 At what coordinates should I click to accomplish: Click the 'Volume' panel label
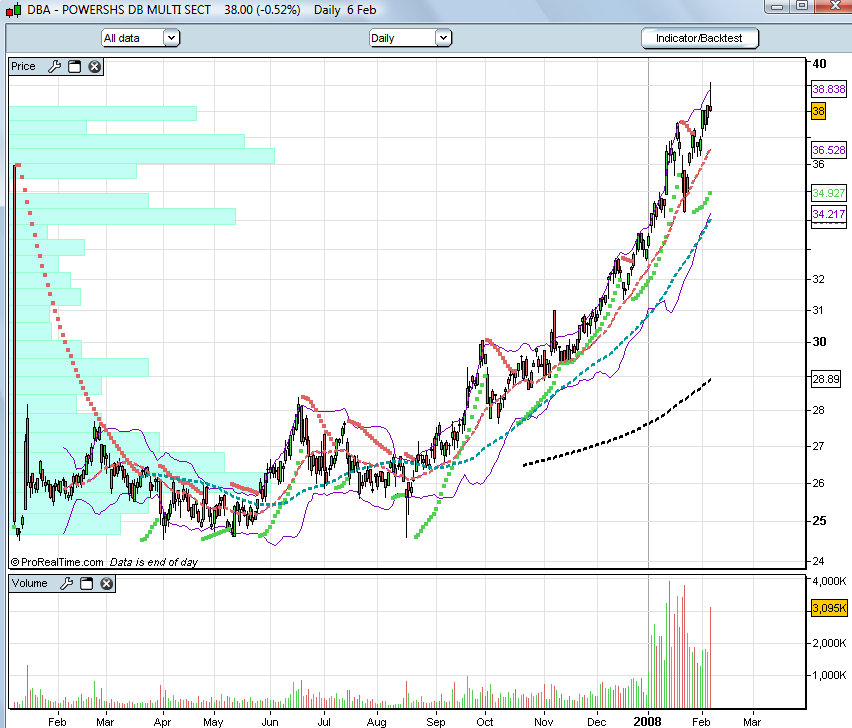(30, 583)
